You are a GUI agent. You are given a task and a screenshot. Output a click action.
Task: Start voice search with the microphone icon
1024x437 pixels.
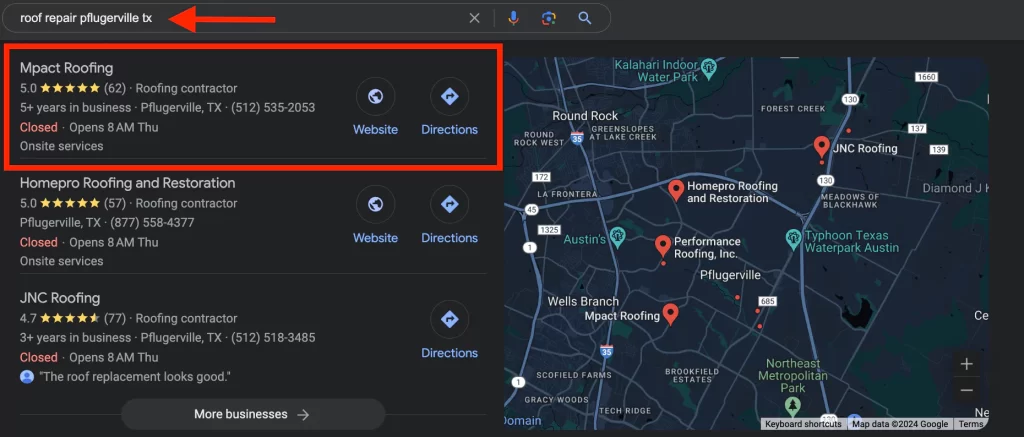click(513, 18)
